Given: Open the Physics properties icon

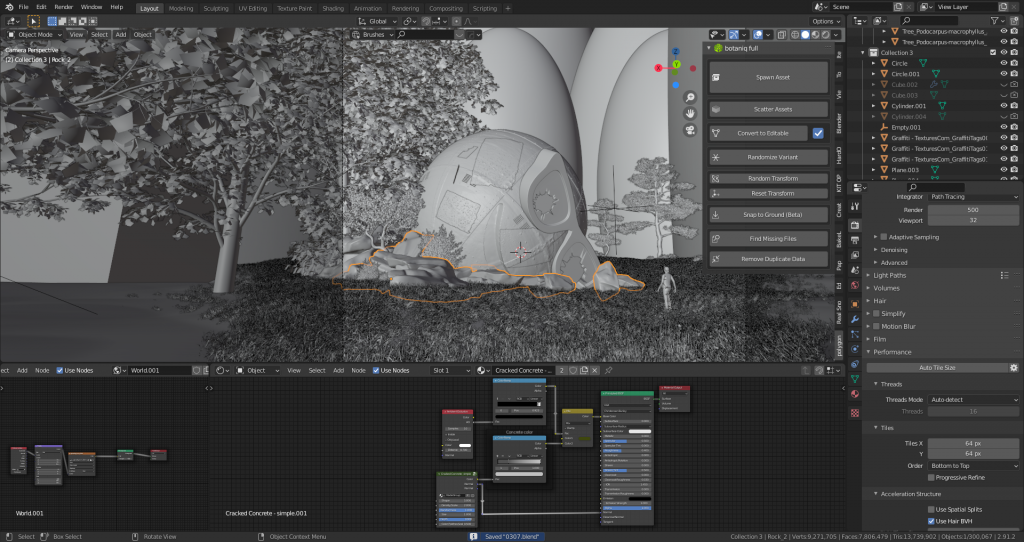Looking at the screenshot, I should click(x=855, y=349).
